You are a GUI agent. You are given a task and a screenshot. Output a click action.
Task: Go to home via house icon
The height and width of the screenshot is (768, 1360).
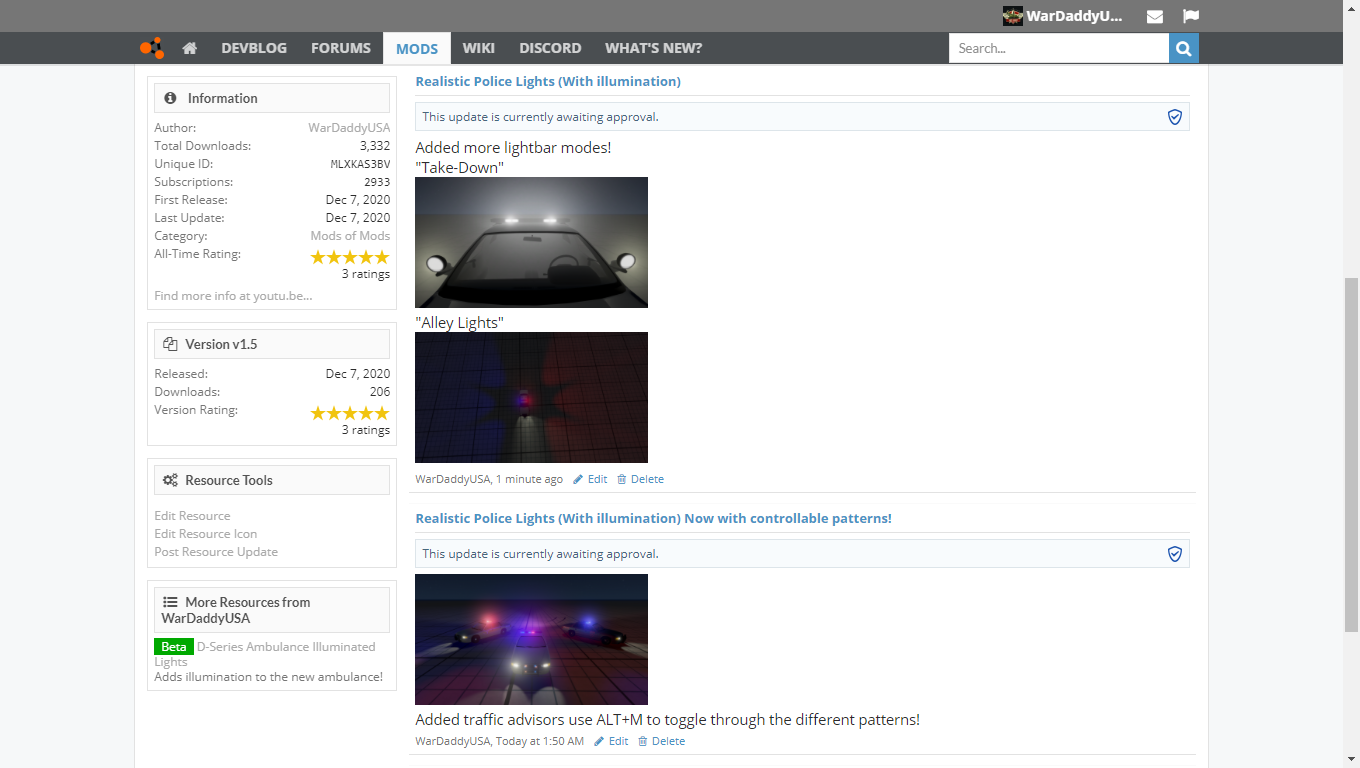(190, 48)
